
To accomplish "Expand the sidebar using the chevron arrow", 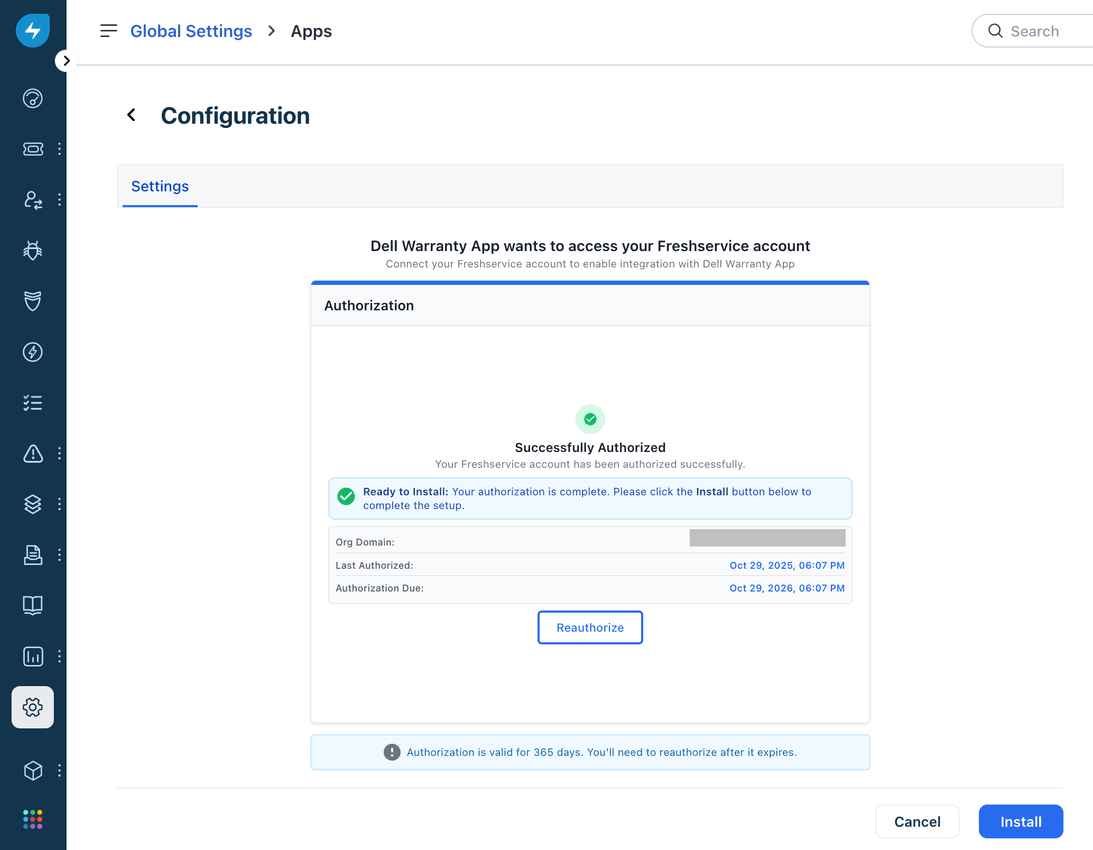I will tap(66, 60).
